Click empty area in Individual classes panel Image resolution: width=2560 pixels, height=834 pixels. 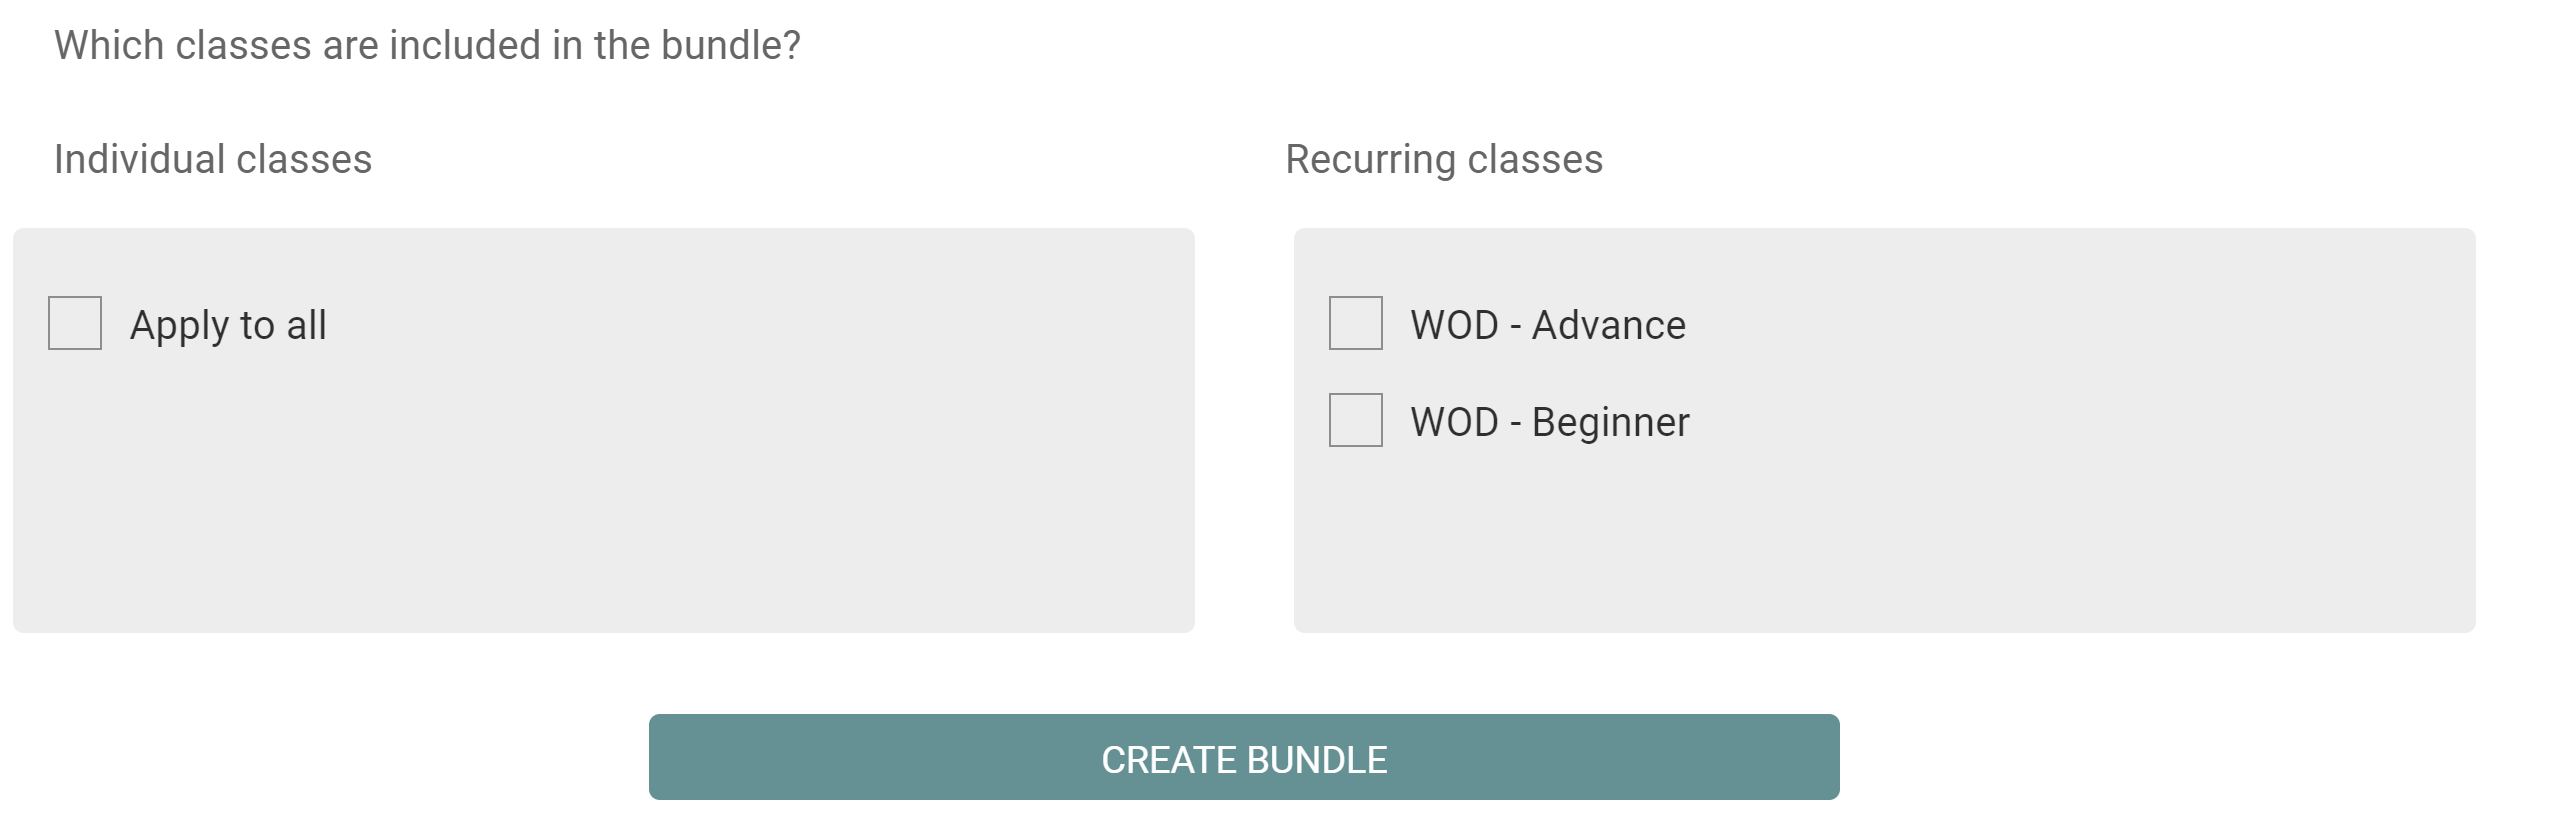click(604, 500)
